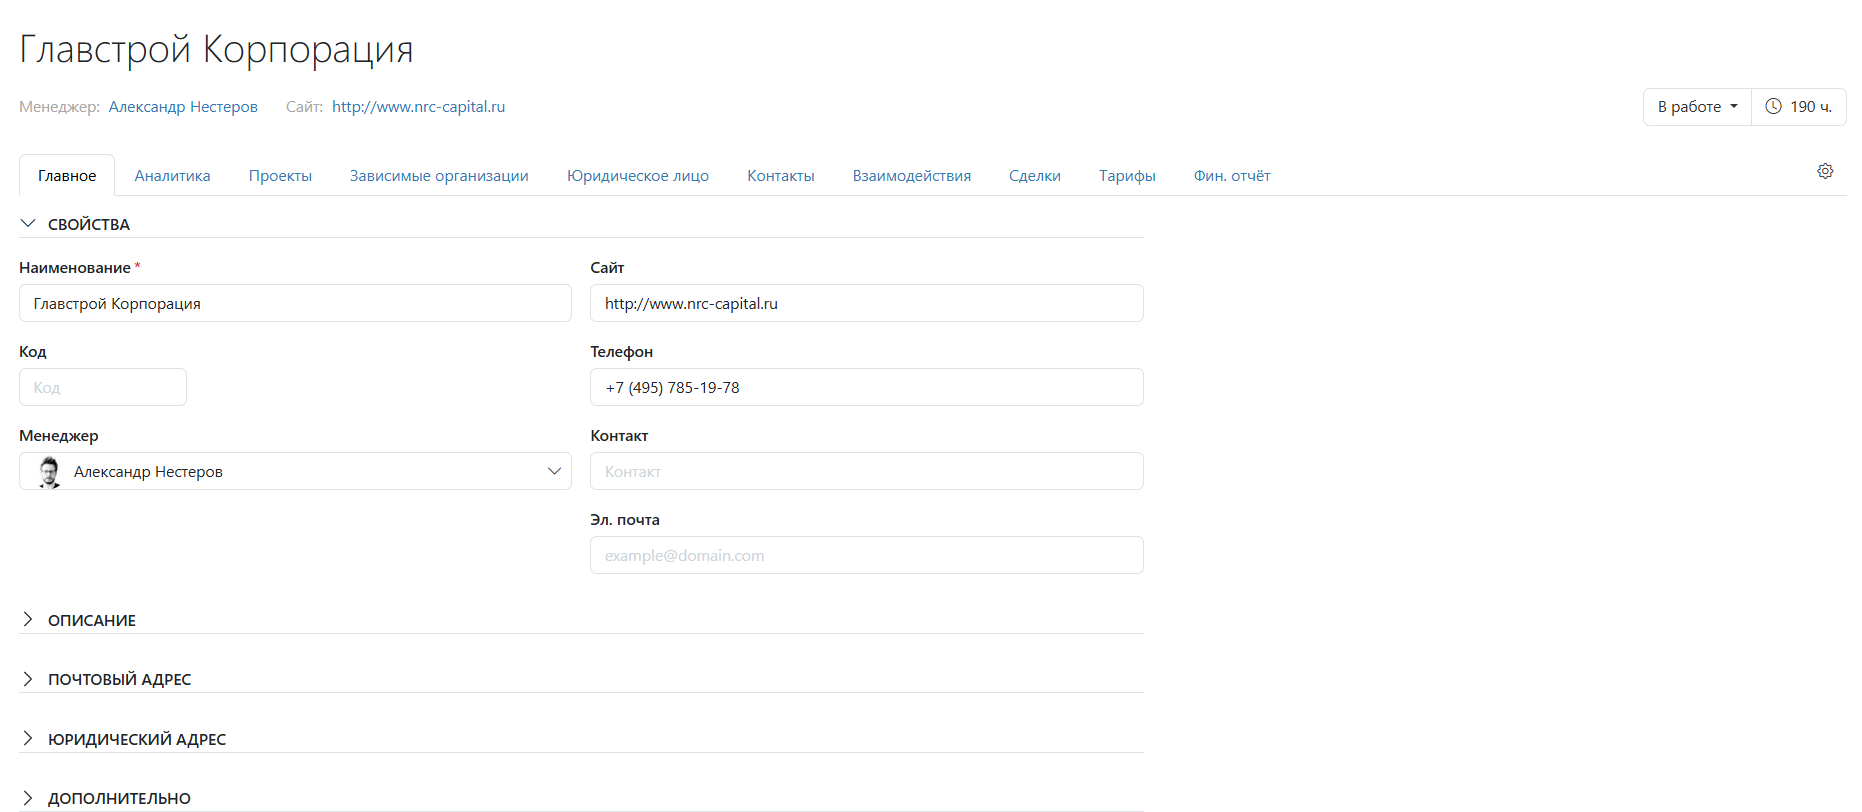
Task: Click the 190 ч. clock button
Action: click(1798, 107)
